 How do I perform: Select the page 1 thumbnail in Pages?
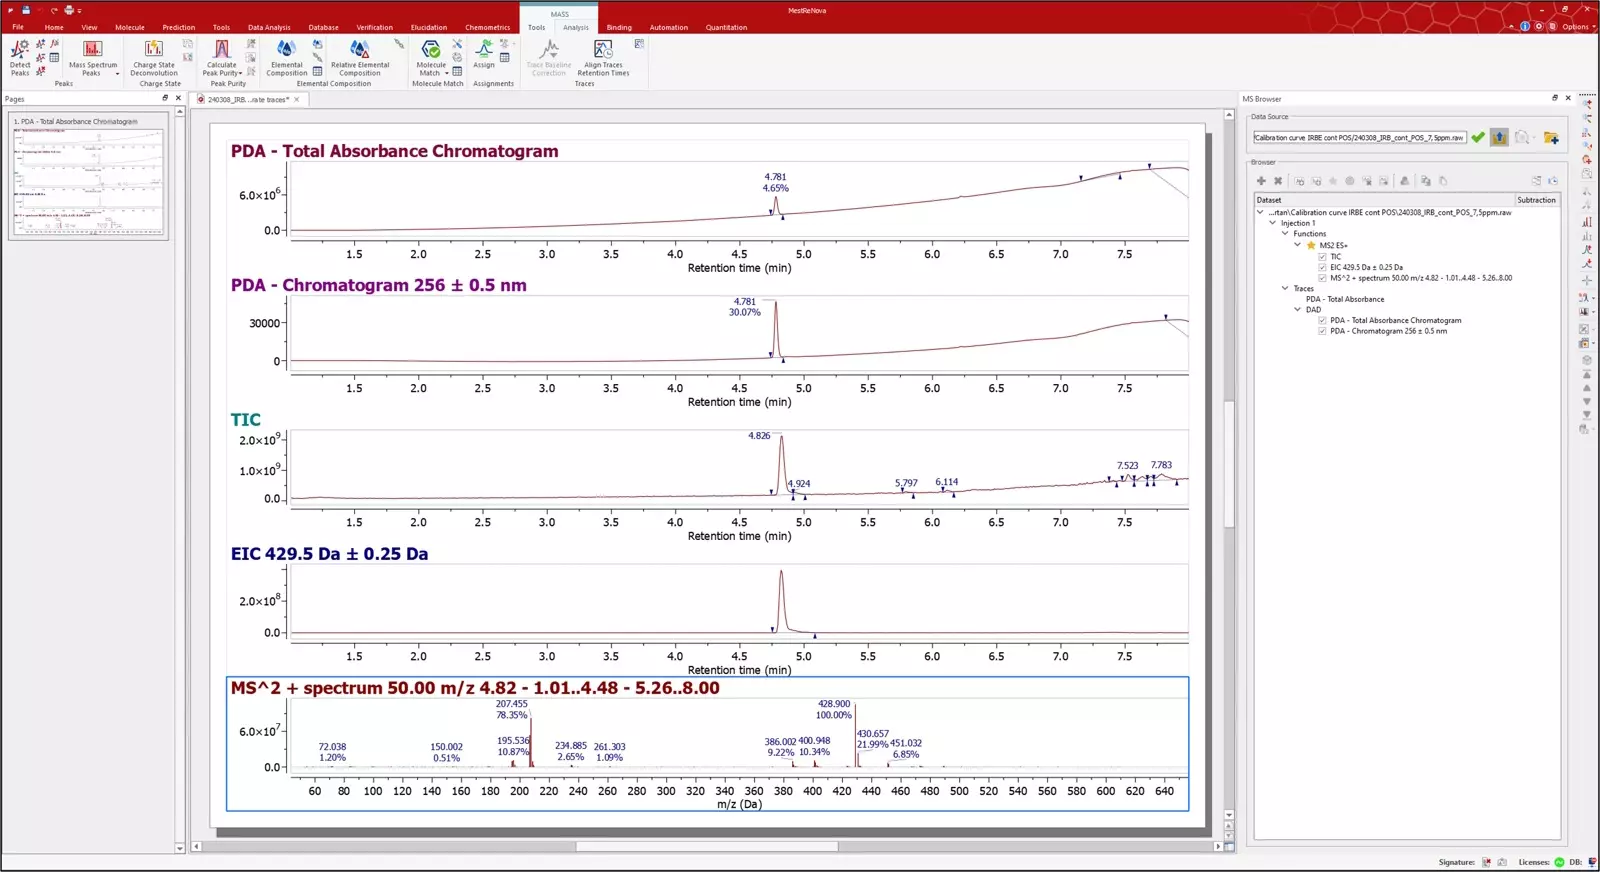tap(88, 176)
